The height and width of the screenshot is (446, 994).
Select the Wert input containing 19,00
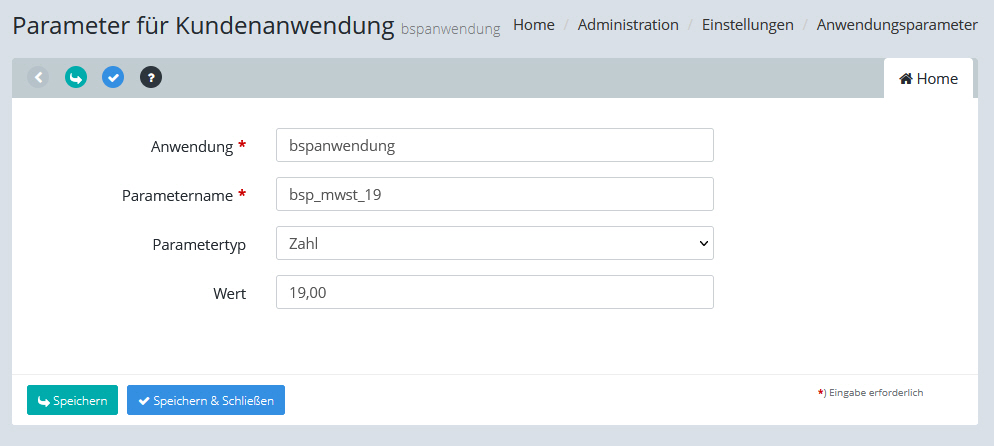[494, 292]
